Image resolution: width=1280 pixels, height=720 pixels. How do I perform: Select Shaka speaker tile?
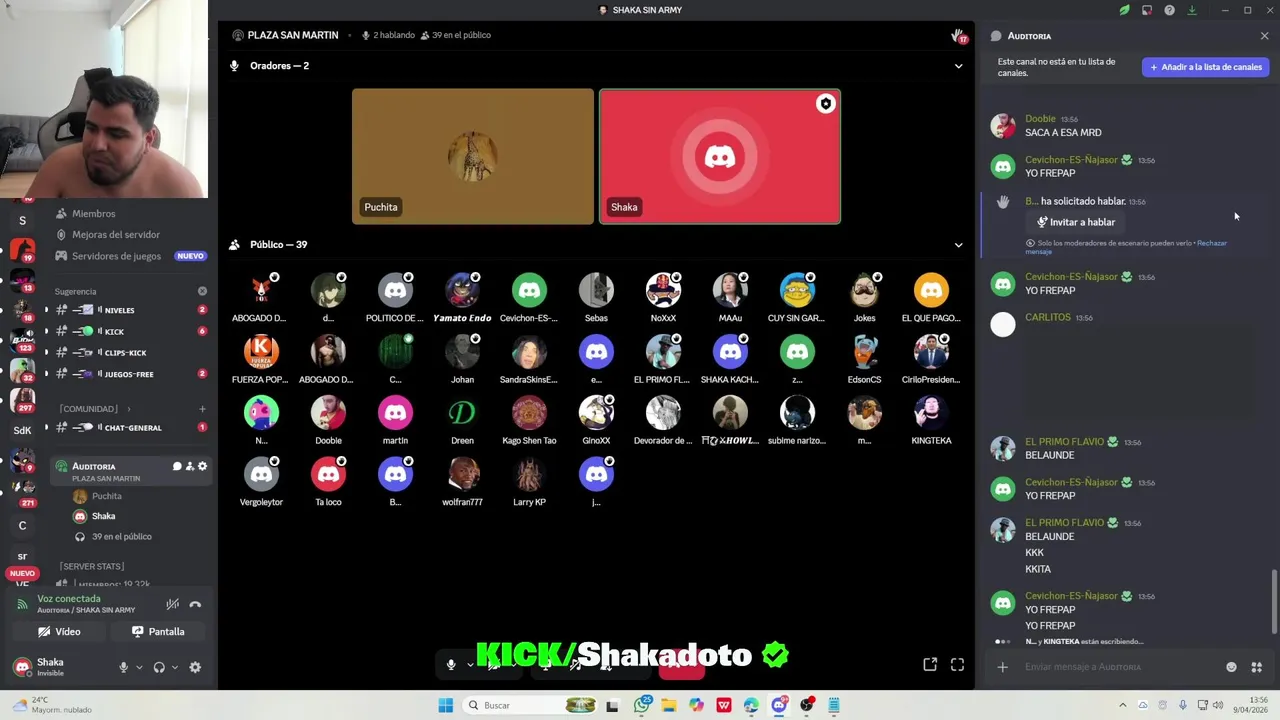[x=720, y=156]
